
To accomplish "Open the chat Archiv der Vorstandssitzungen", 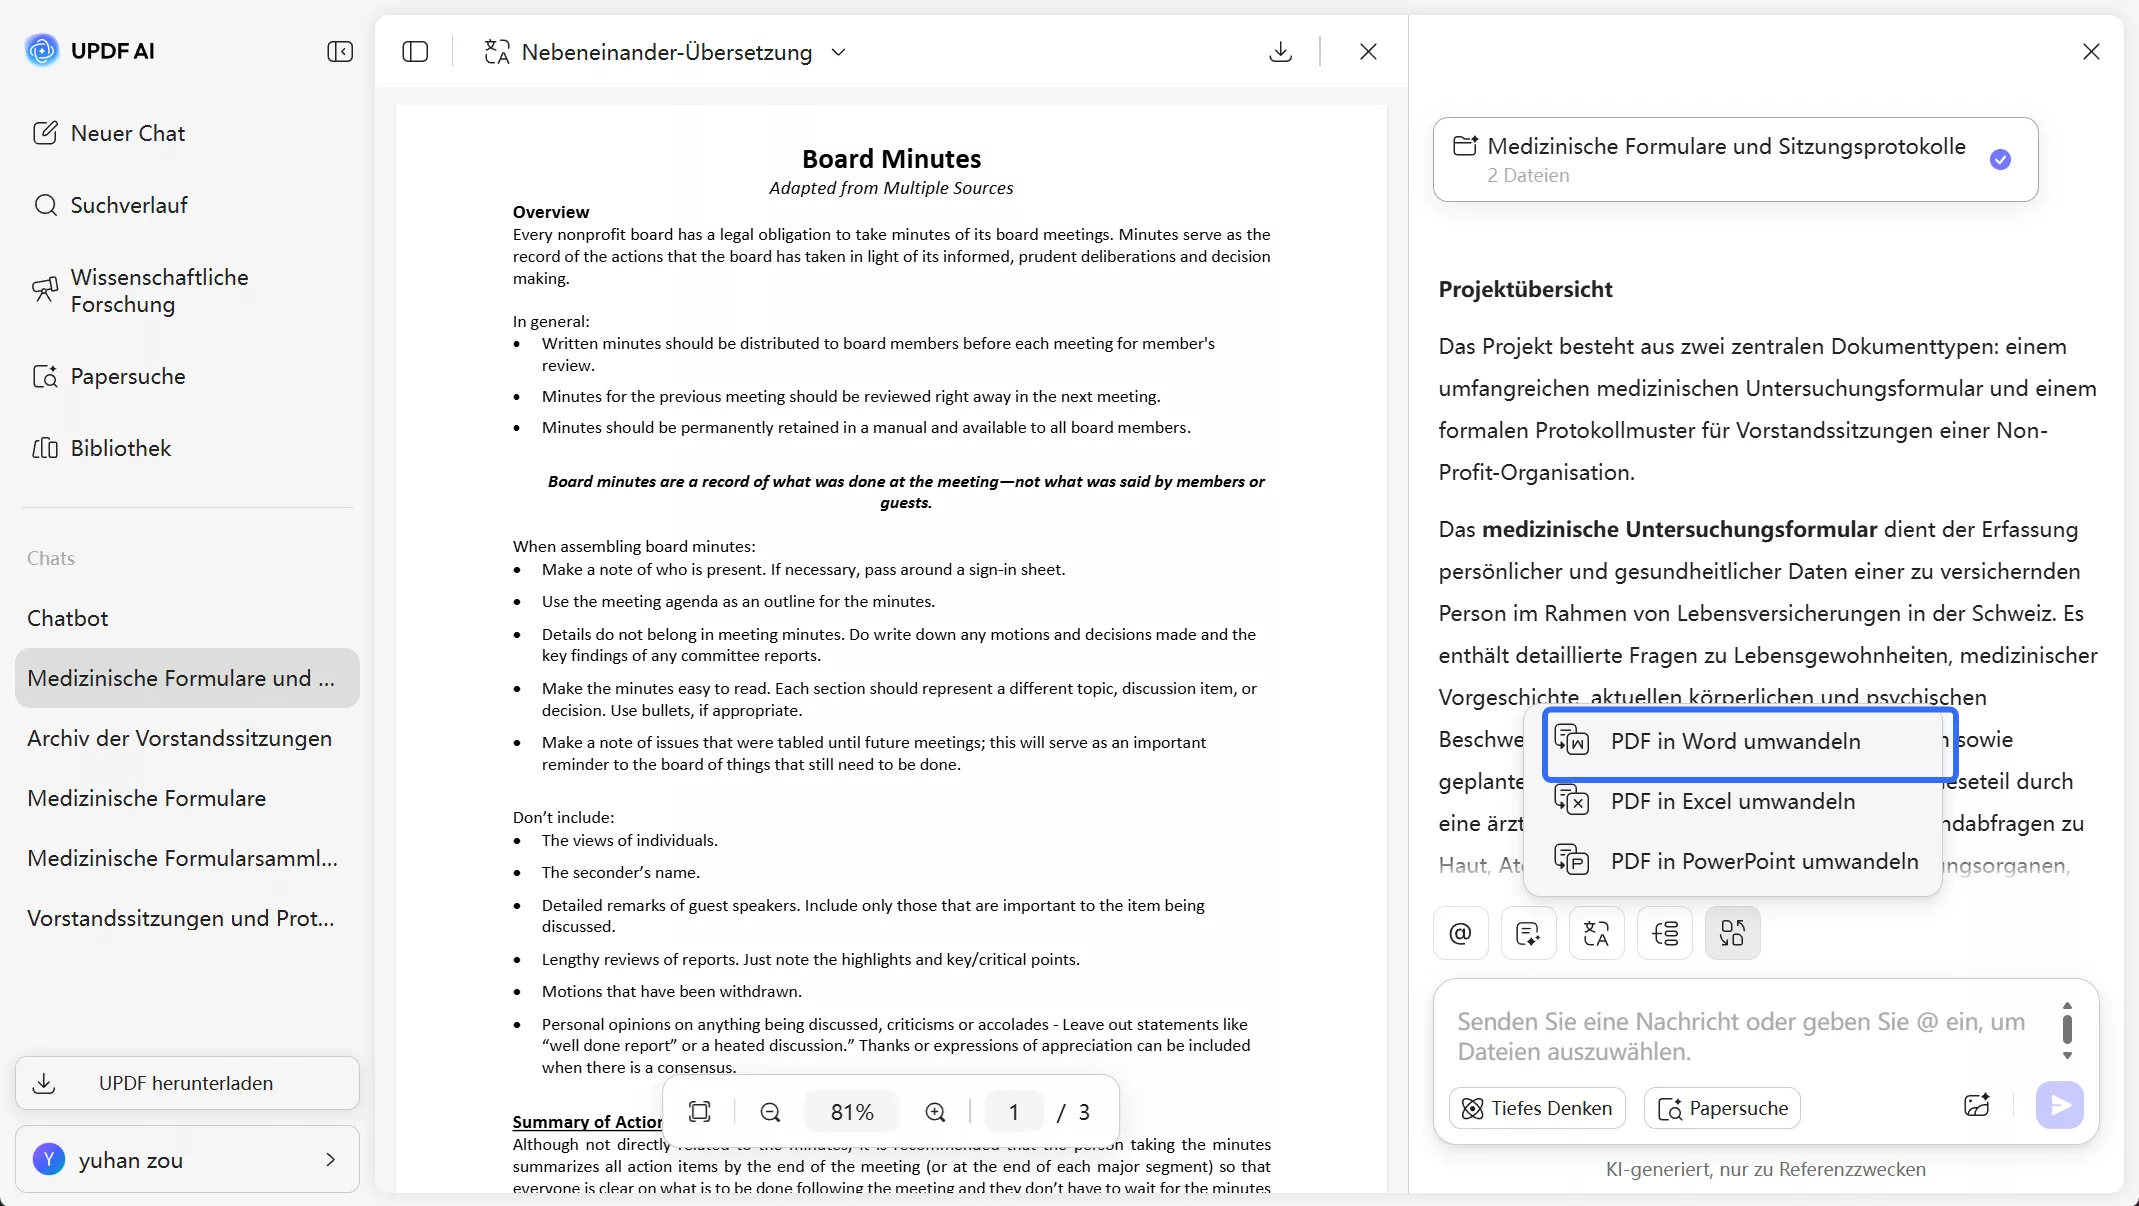I will [x=179, y=739].
